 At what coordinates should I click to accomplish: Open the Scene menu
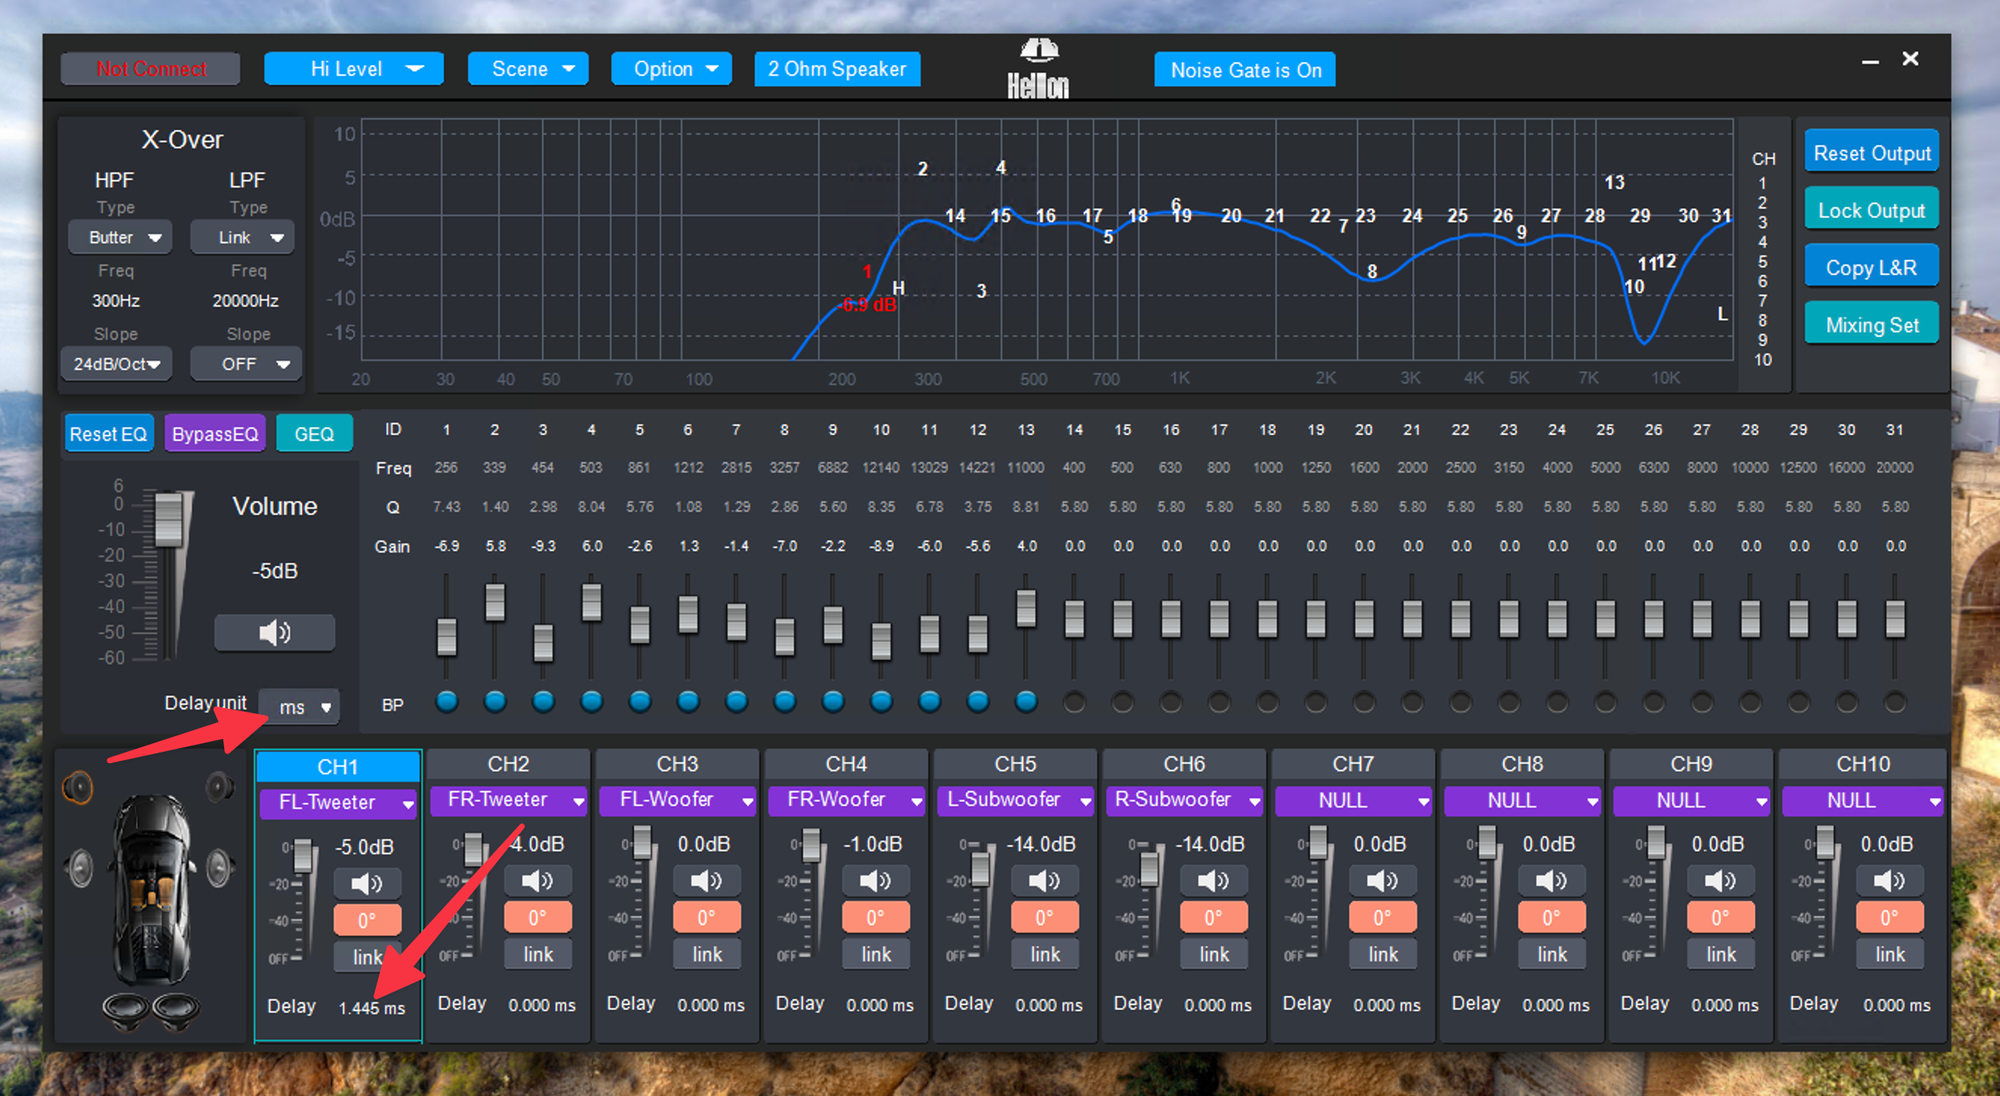pyautogui.click(x=529, y=69)
